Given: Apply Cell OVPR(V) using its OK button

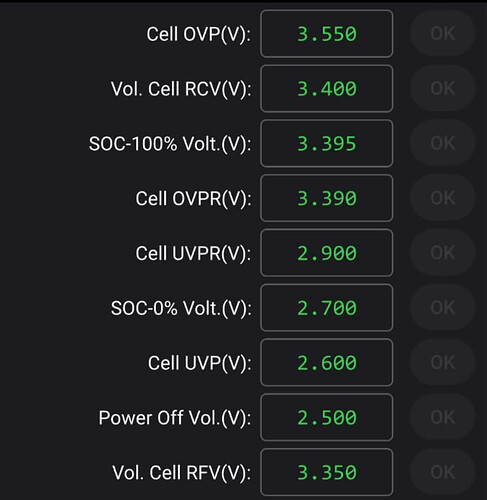Looking at the screenshot, I should 442,198.
